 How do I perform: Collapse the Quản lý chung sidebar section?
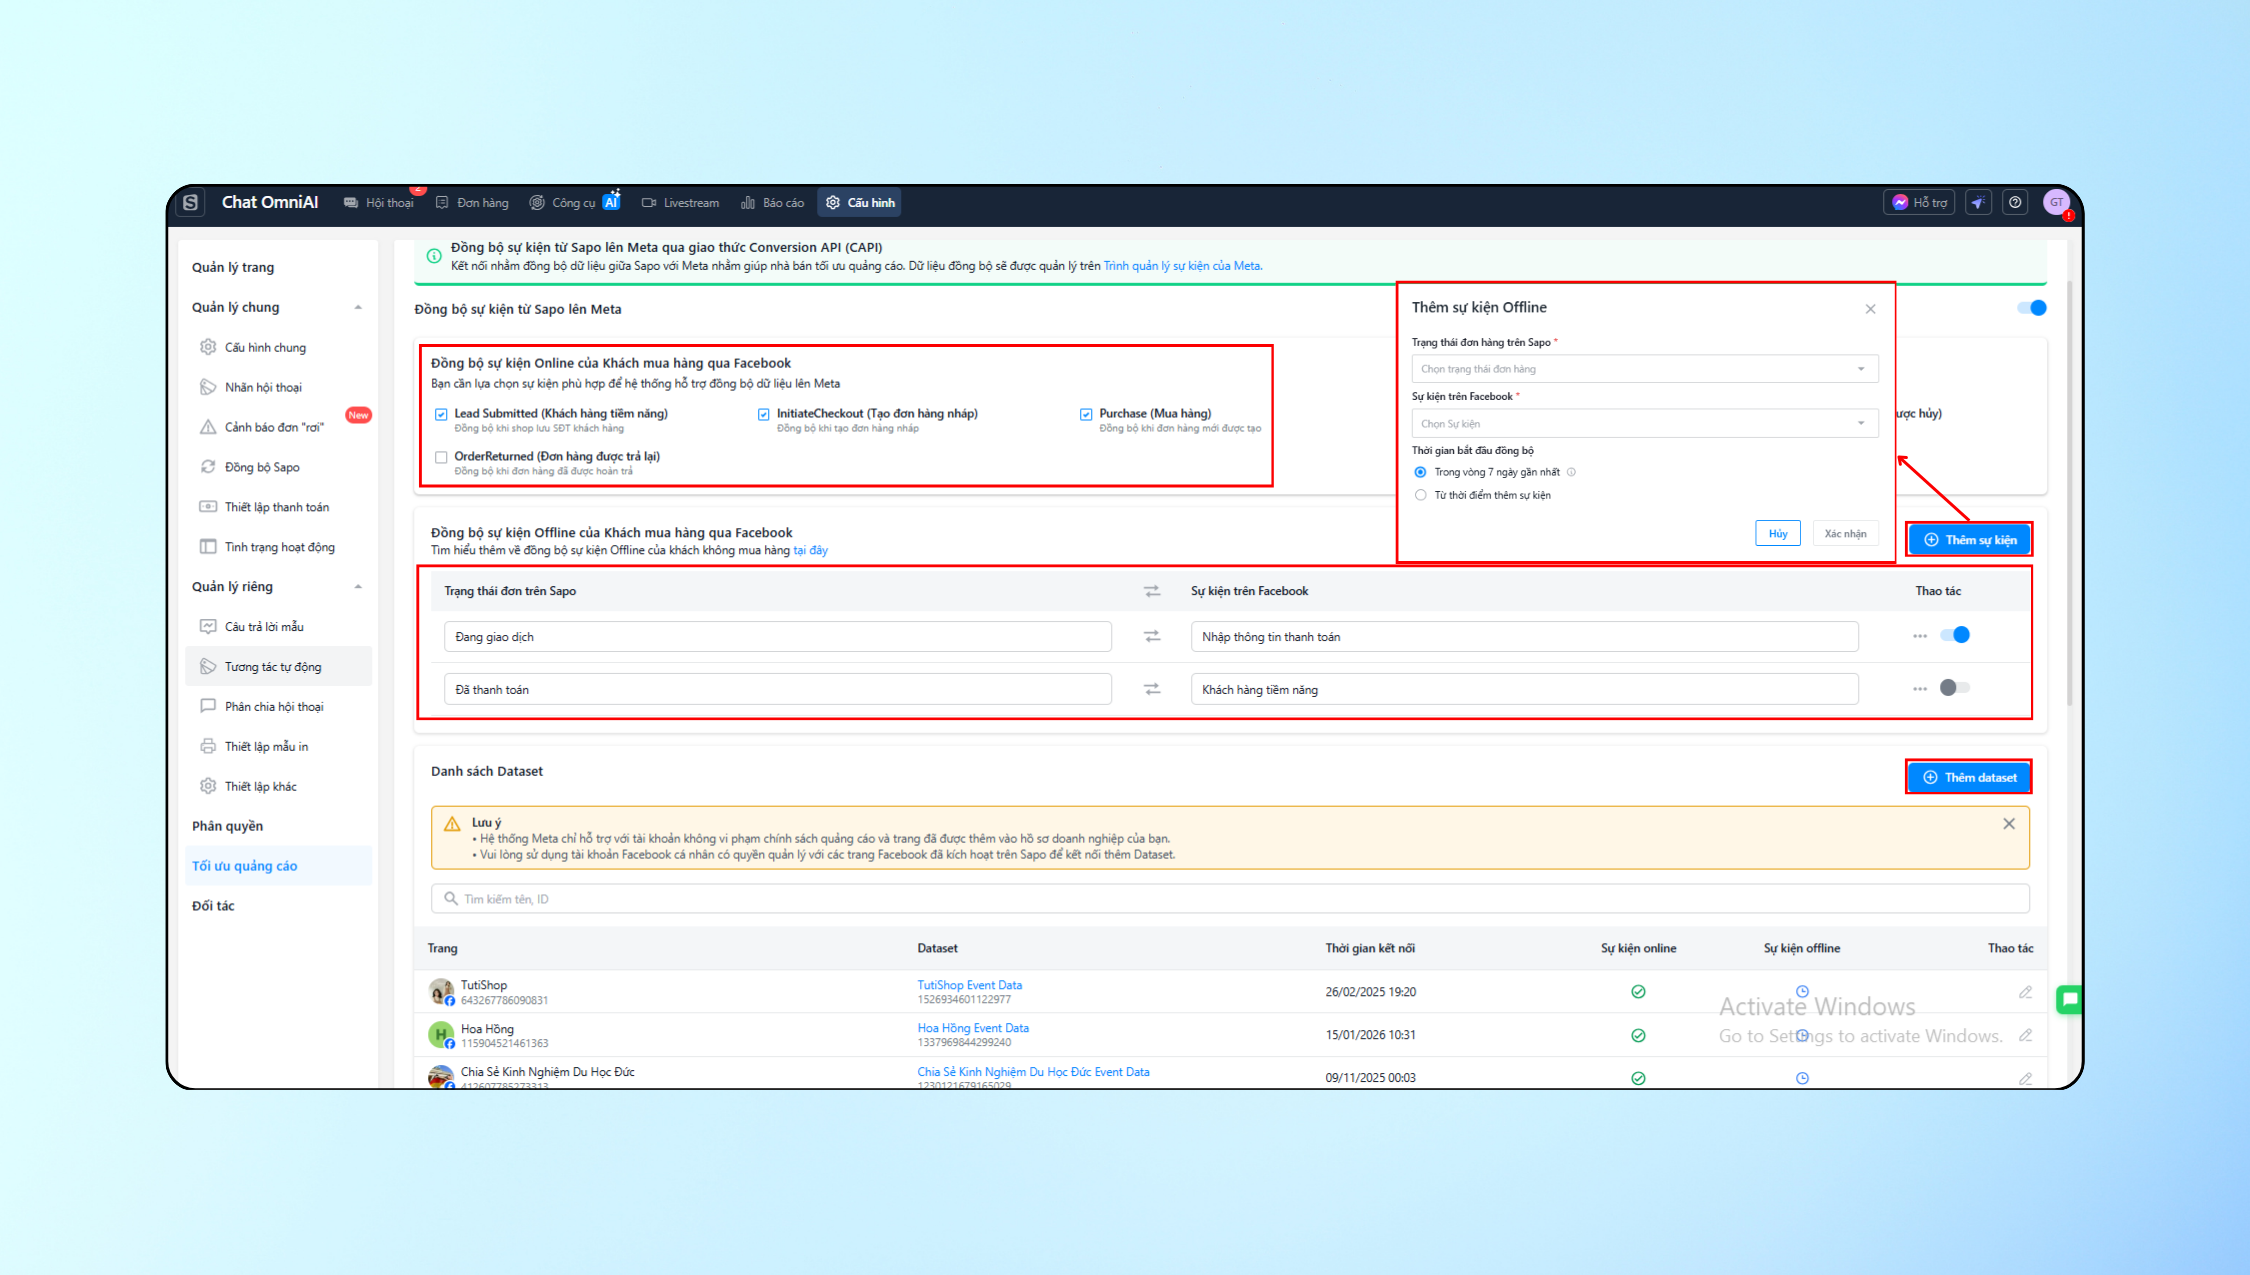358,307
